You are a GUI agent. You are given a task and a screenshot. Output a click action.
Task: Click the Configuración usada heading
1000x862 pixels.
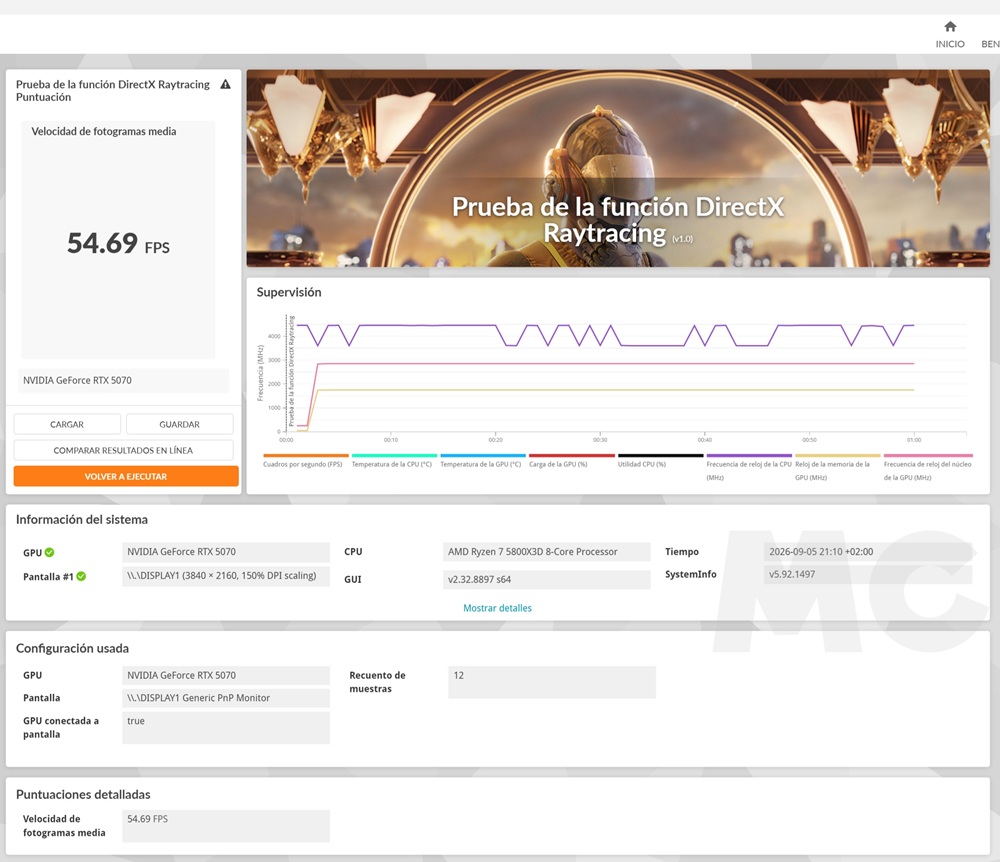72,648
